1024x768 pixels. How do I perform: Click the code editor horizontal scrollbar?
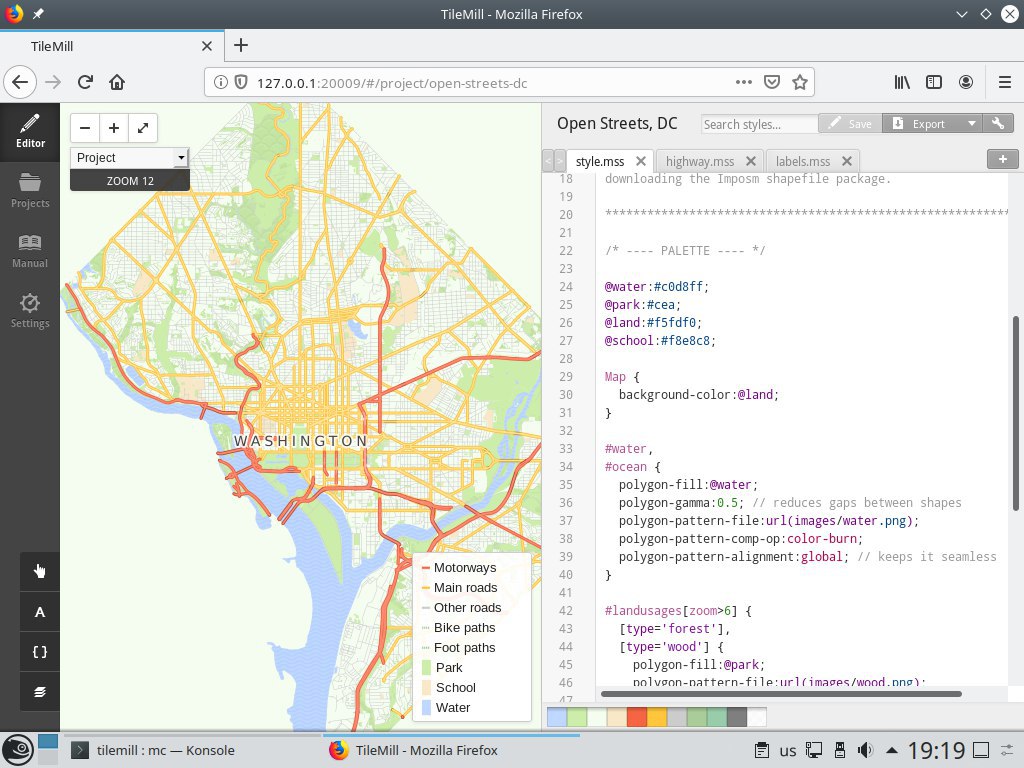[x=781, y=694]
